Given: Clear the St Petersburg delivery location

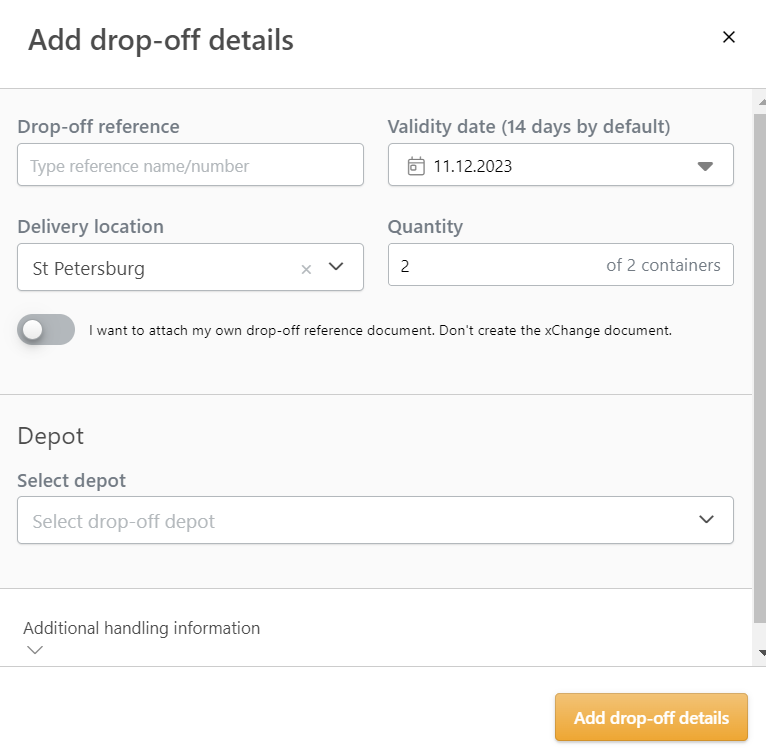Looking at the screenshot, I should point(307,269).
